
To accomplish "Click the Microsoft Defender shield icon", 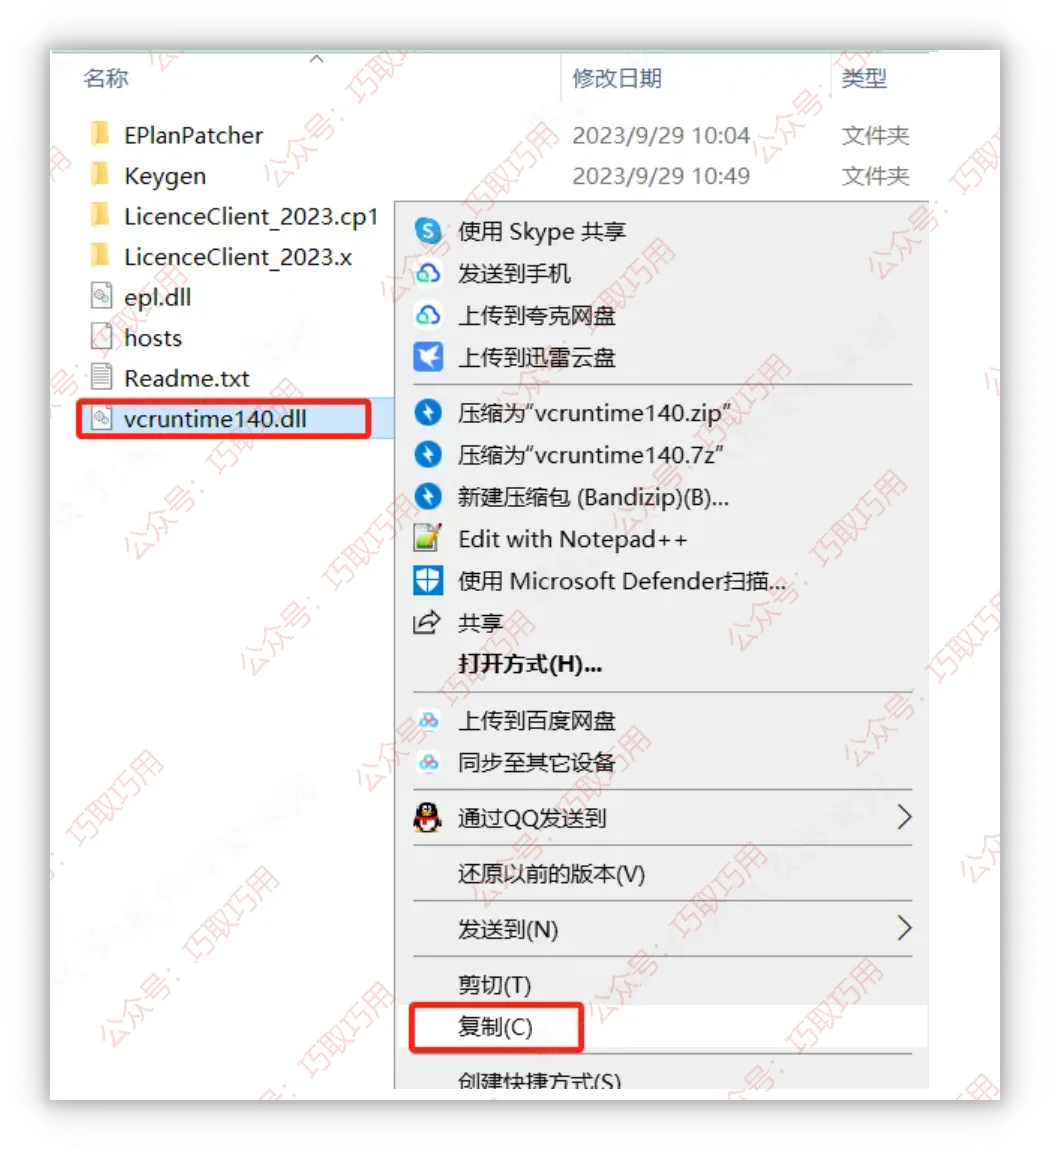I will click(x=427, y=580).
